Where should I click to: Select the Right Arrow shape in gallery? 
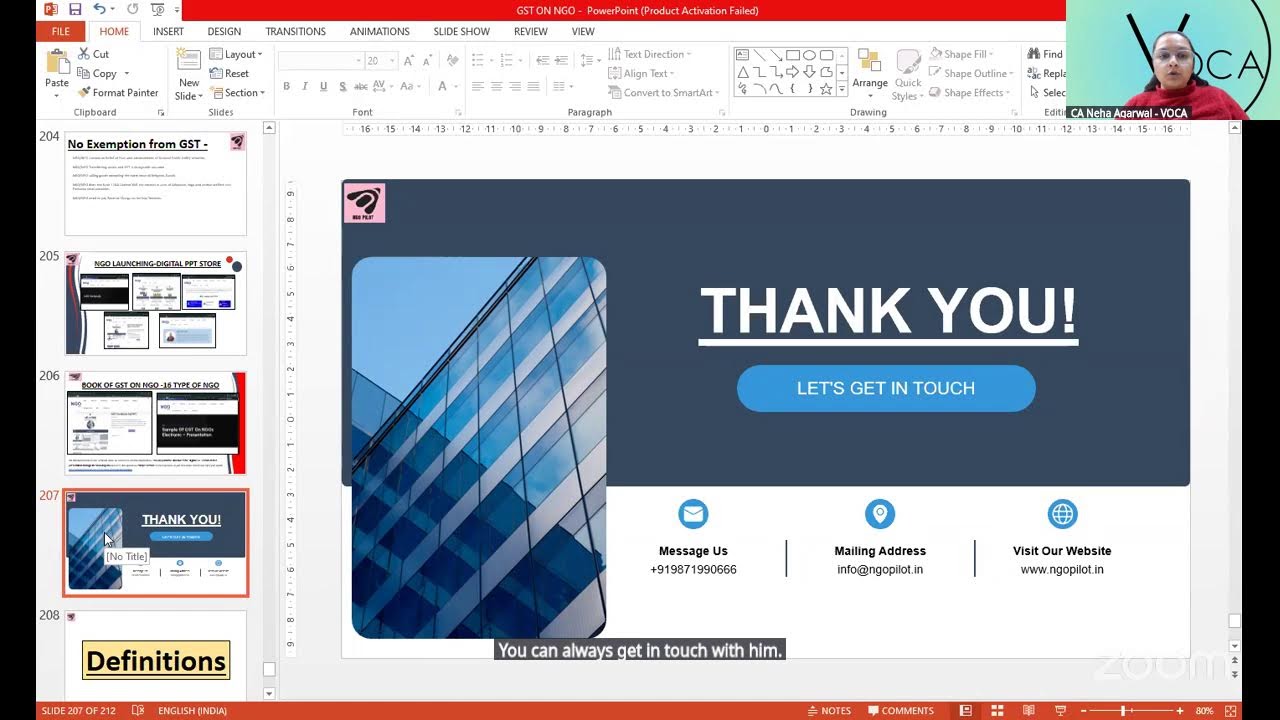pos(793,72)
